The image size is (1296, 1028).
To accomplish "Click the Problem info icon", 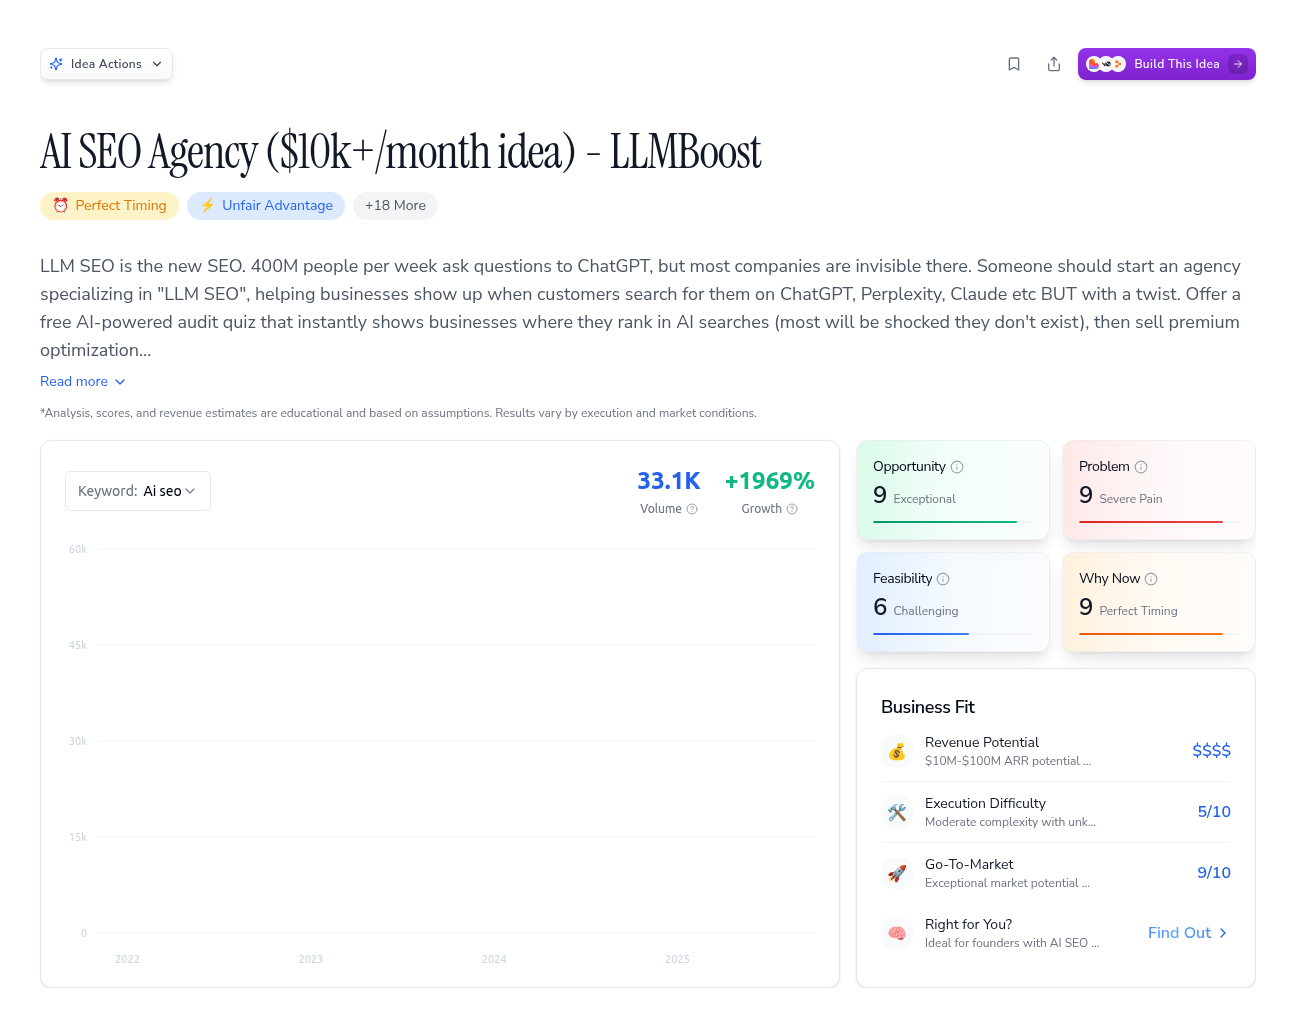I will click(1141, 467).
